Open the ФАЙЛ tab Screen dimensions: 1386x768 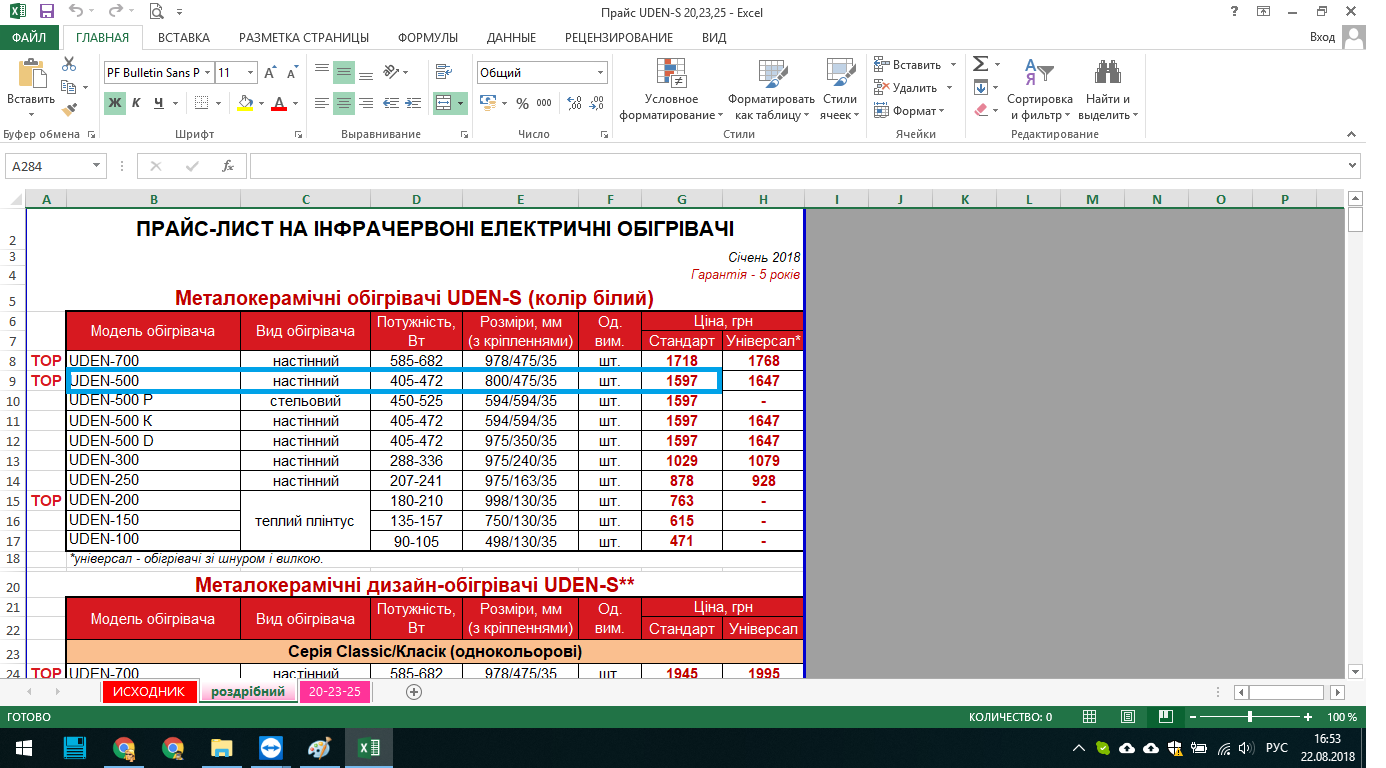point(30,37)
